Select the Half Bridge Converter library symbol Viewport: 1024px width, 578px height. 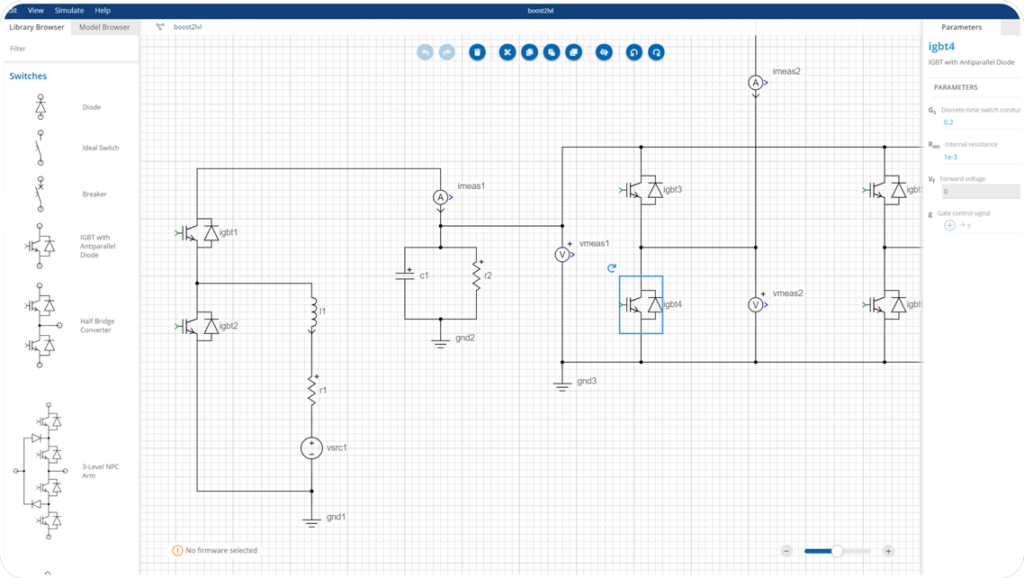pos(42,325)
